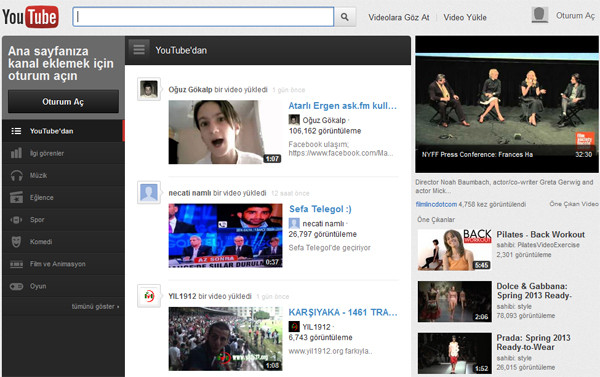Select Spor category

[x=63, y=220]
